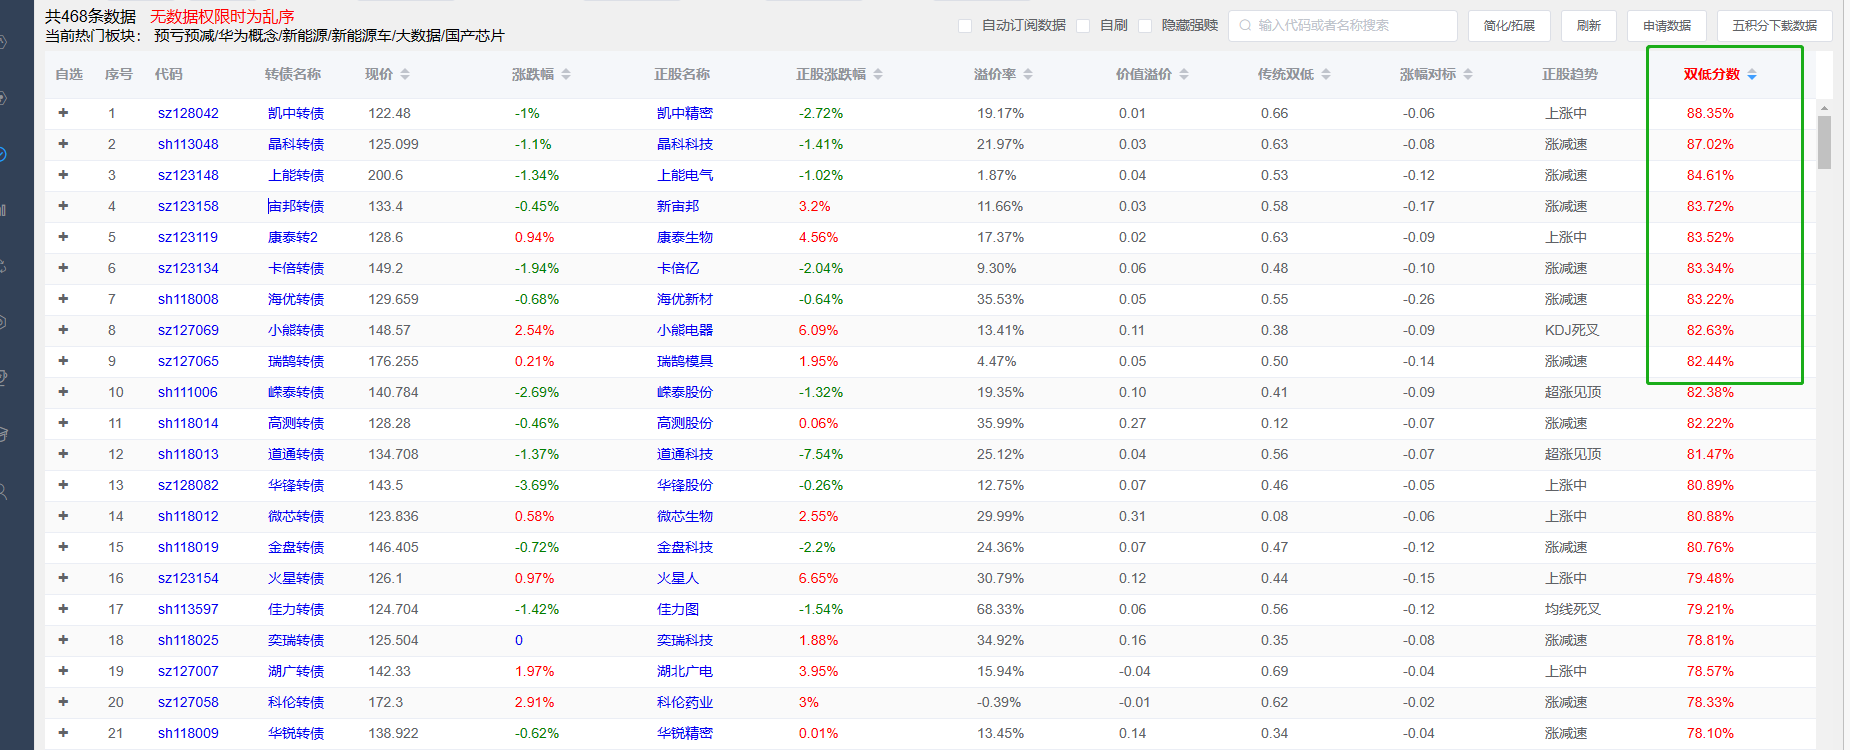Click 均线死叉 trend cell
Viewport: 1850px width, 750px height.
1573,609
